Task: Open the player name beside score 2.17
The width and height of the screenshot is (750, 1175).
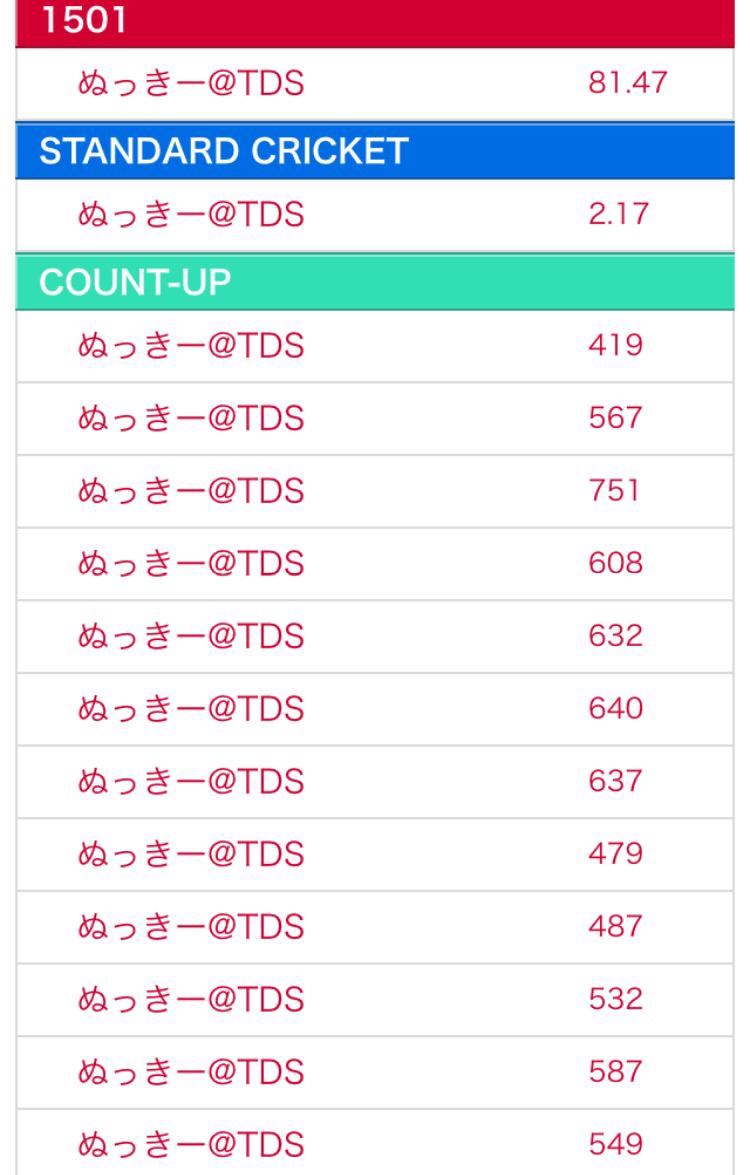Action: click(190, 215)
